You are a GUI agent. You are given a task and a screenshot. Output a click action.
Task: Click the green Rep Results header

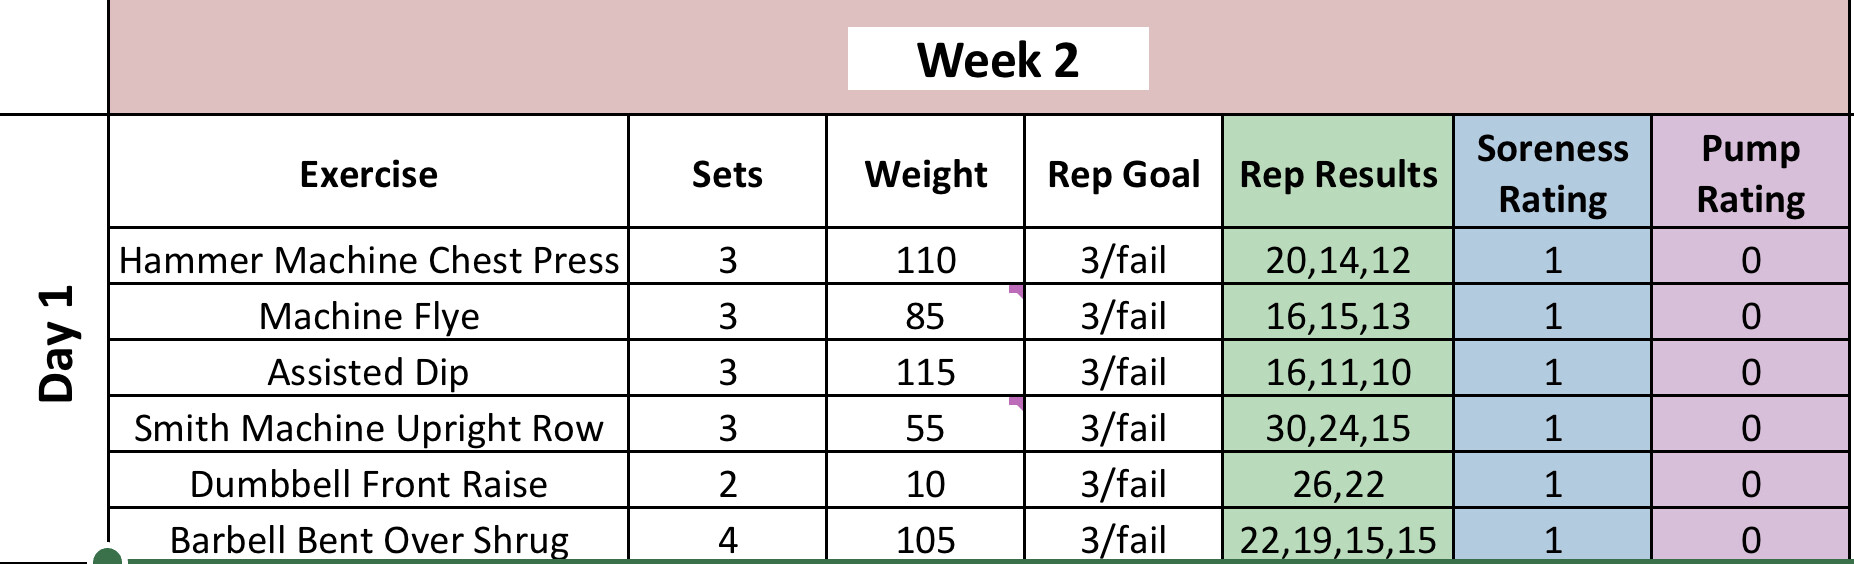click(1338, 174)
